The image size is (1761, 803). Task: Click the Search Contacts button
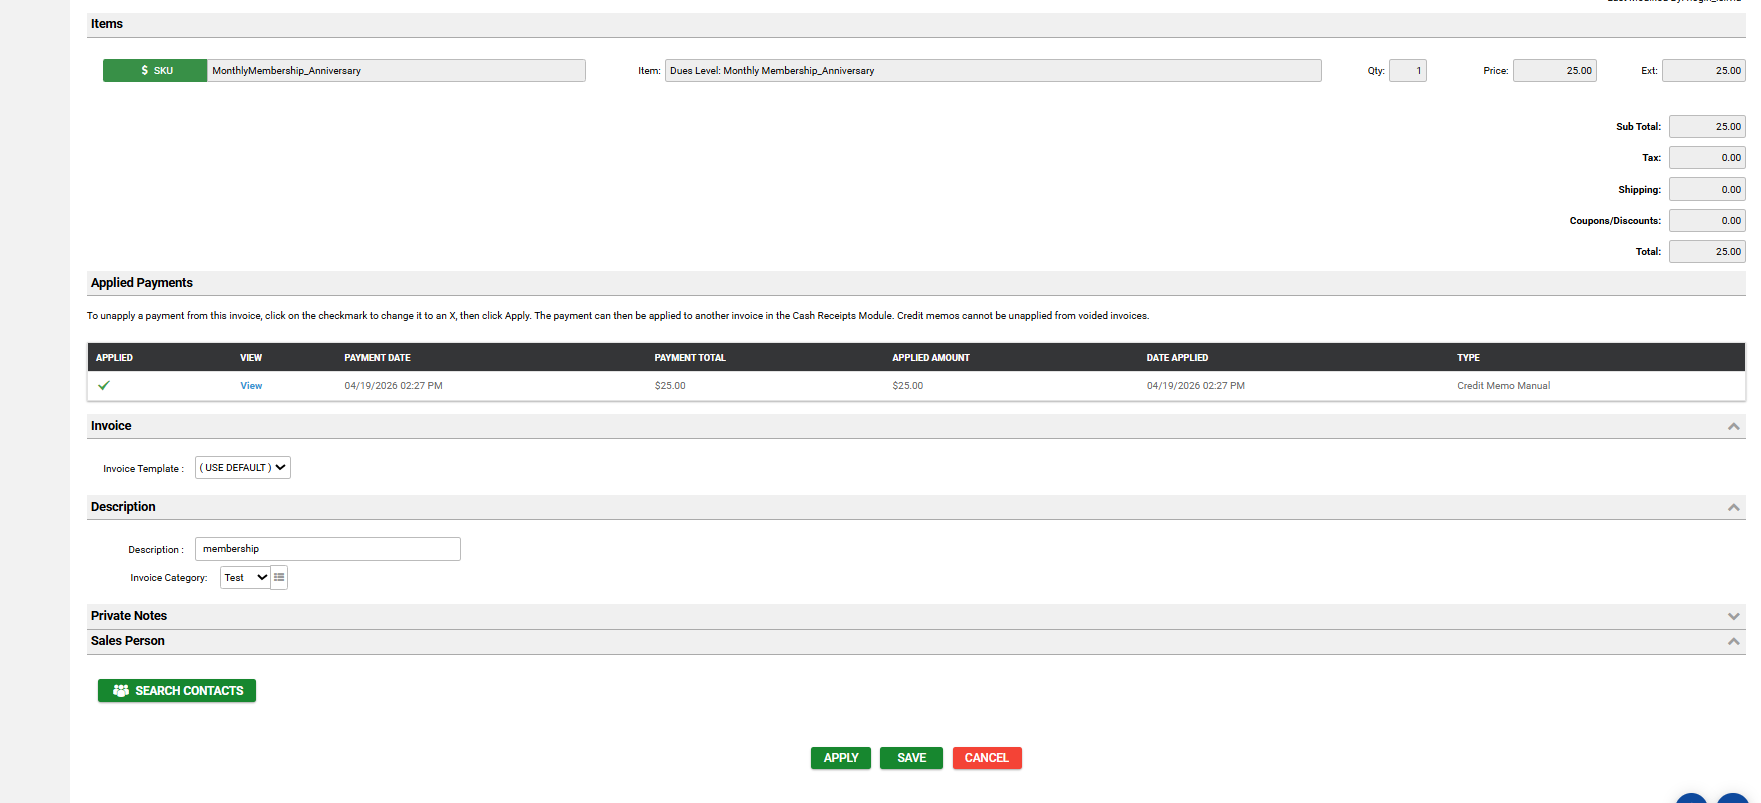(177, 691)
